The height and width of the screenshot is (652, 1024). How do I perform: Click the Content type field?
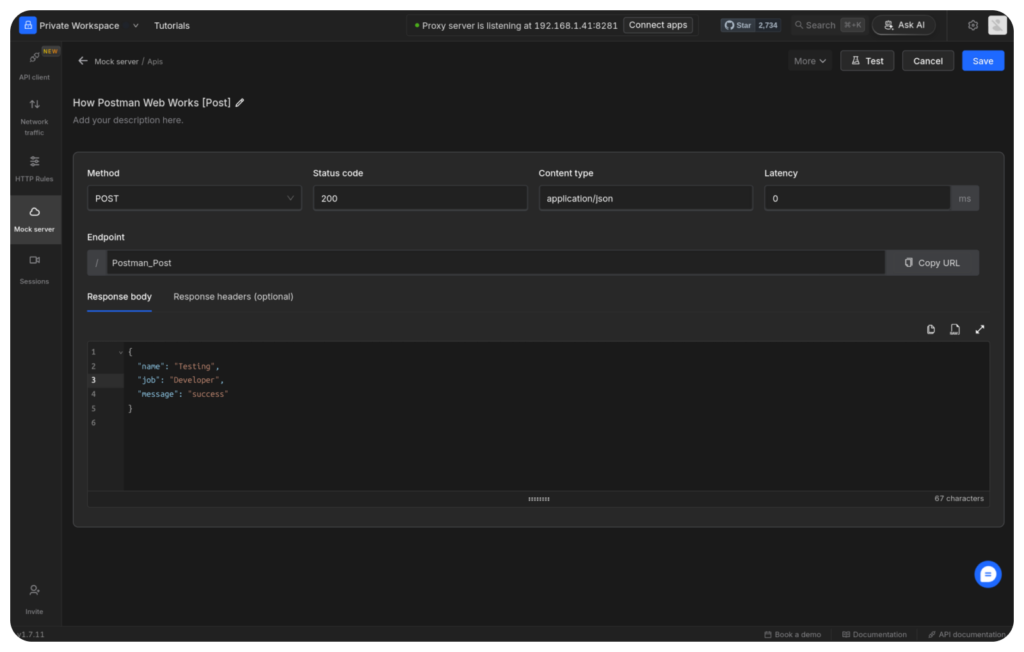pyautogui.click(x=645, y=198)
